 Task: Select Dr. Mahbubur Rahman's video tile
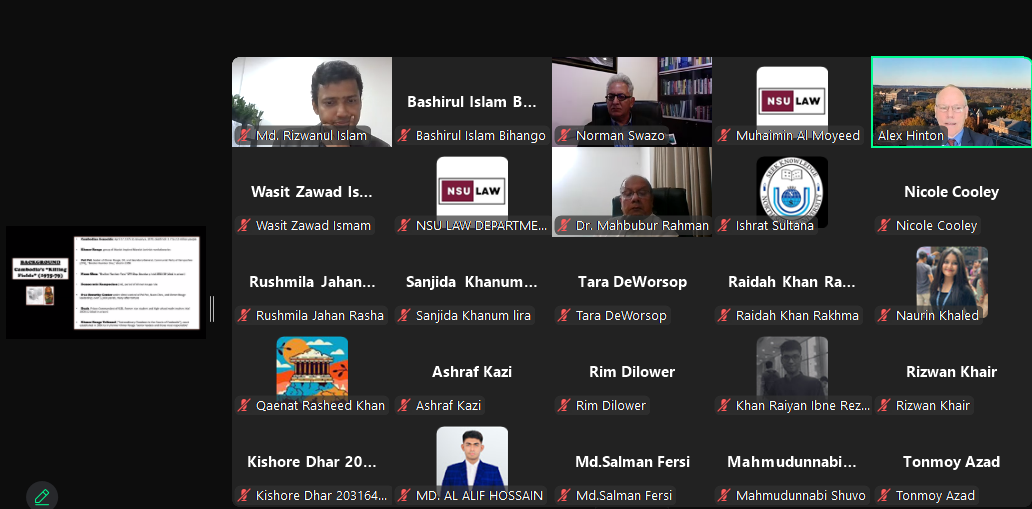point(632,192)
